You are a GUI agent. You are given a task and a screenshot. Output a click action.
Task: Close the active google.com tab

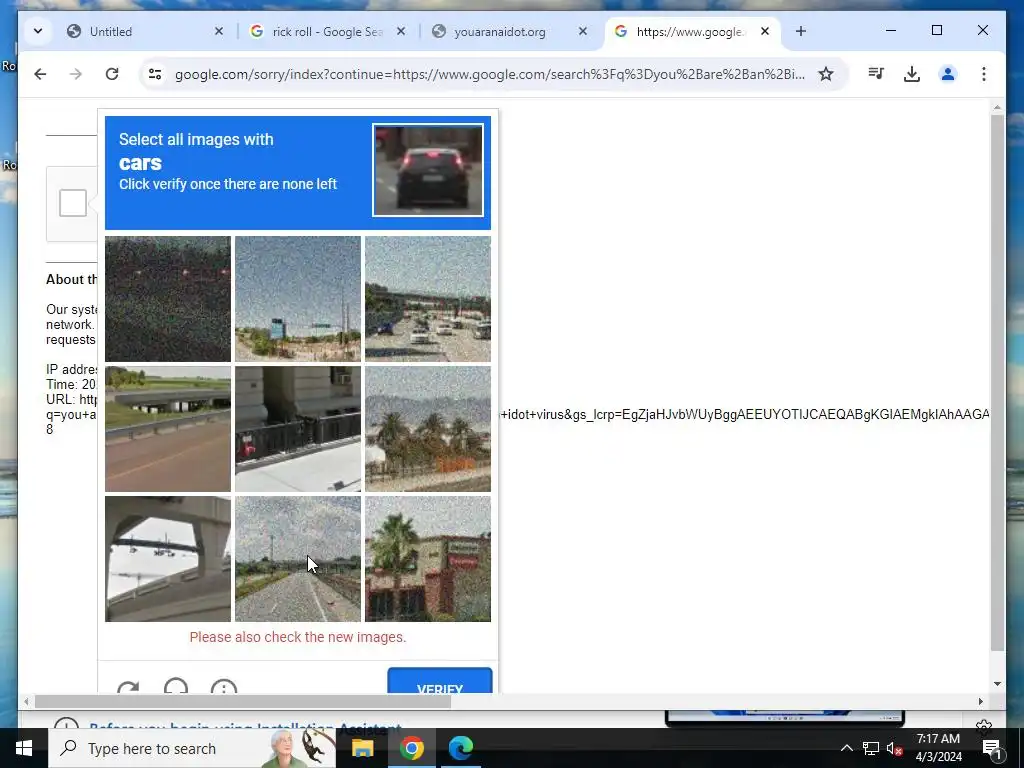(x=765, y=31)
